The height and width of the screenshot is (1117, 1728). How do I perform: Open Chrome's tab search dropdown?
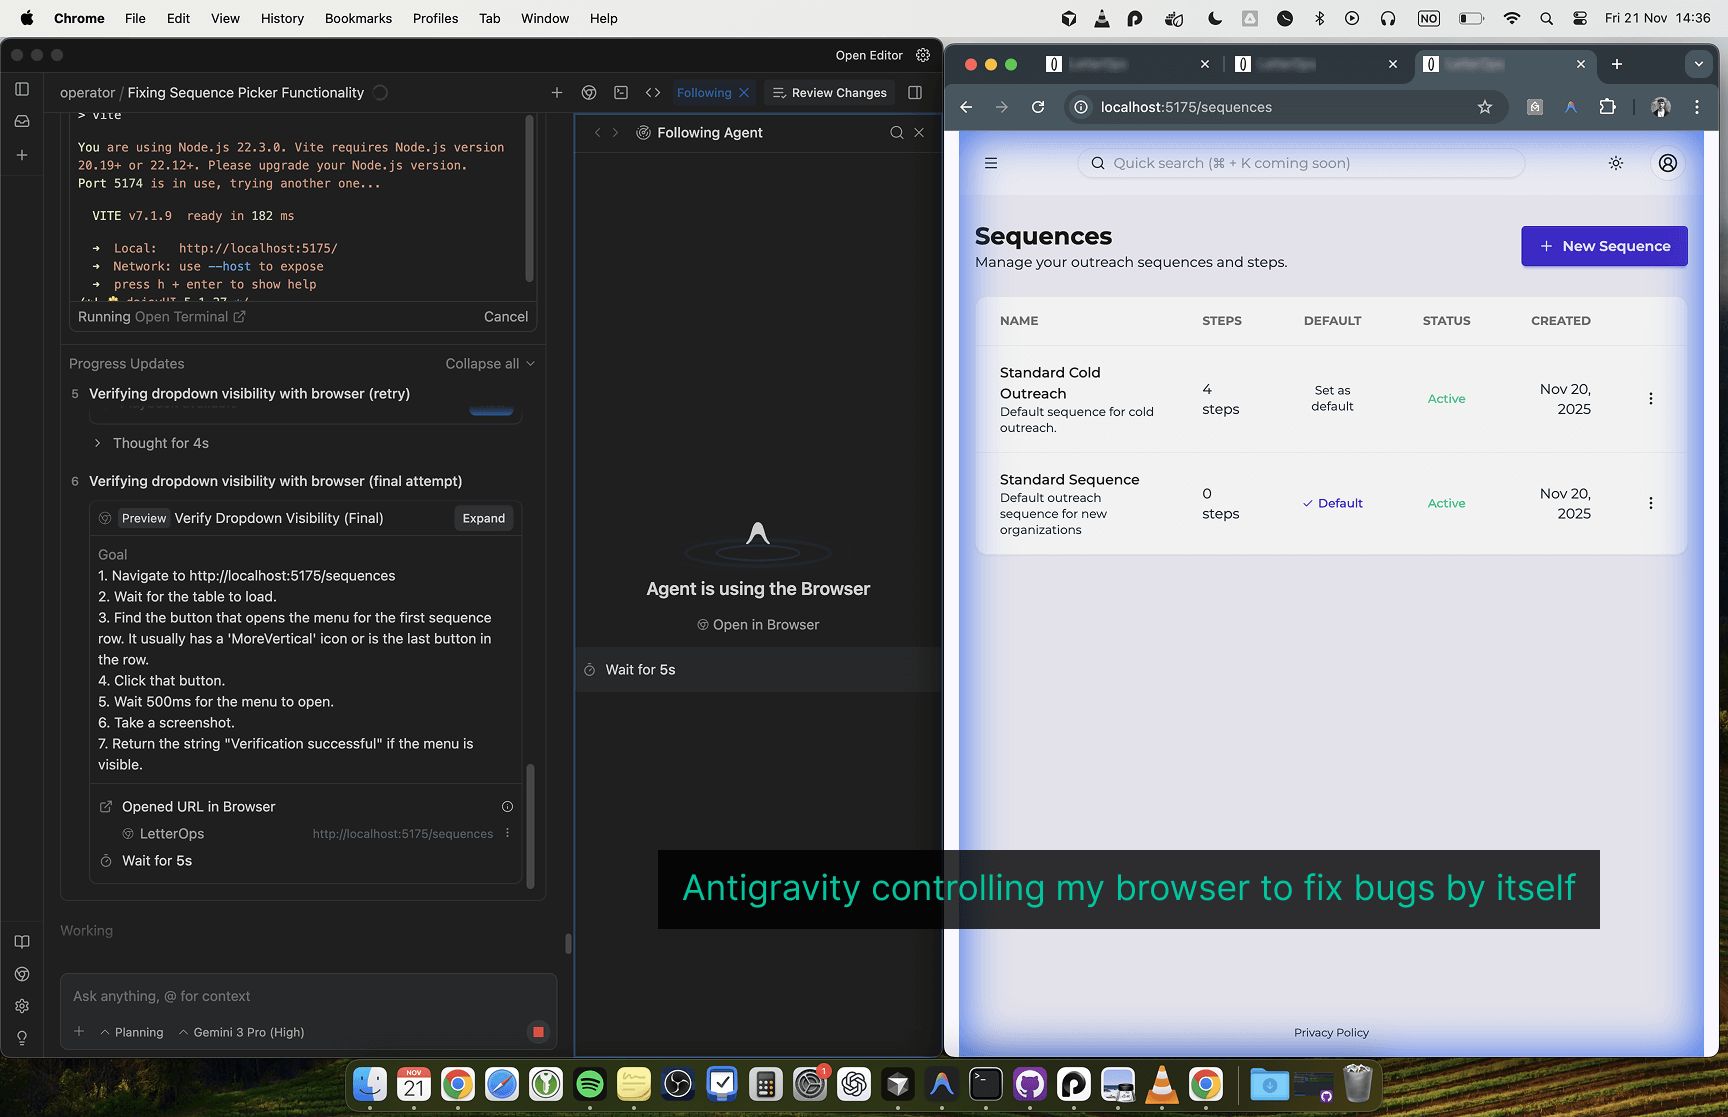[x=1699, y=64]
